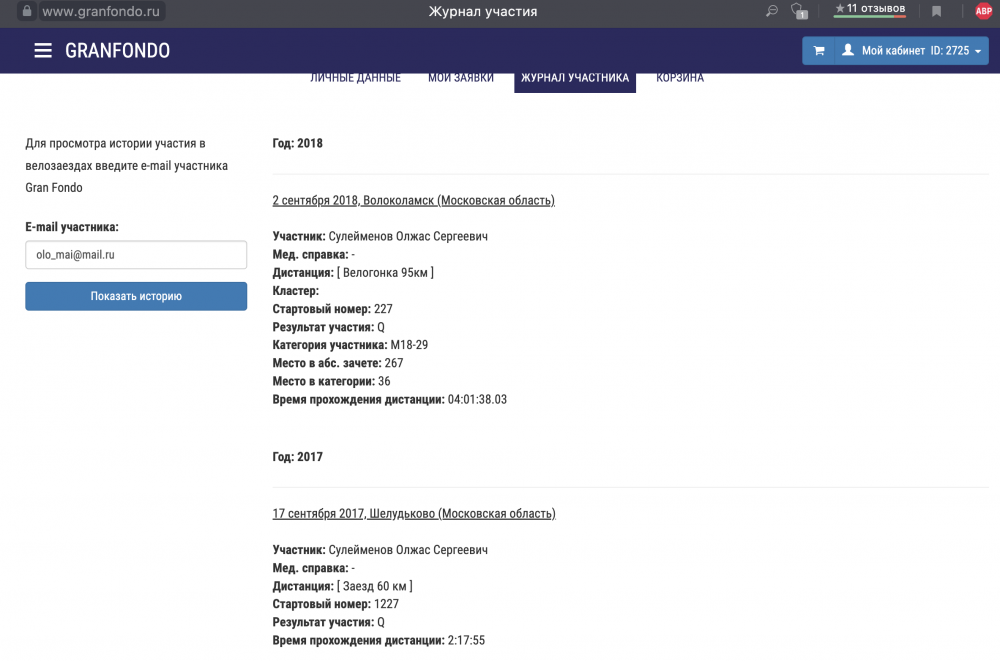Click the page zoom magnifier icon
This screenshot has height=661, width=1000.
[771, 12]
